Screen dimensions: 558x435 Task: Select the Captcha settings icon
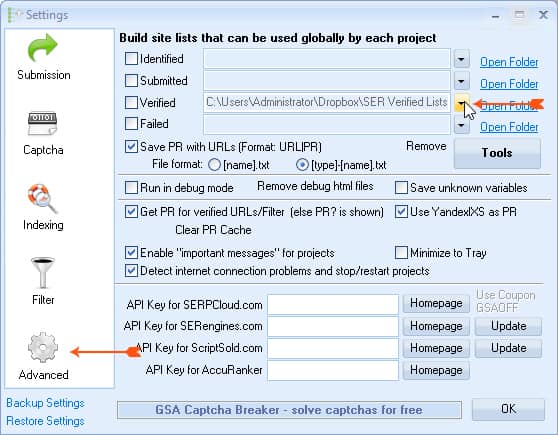click(x=43, y=124)
